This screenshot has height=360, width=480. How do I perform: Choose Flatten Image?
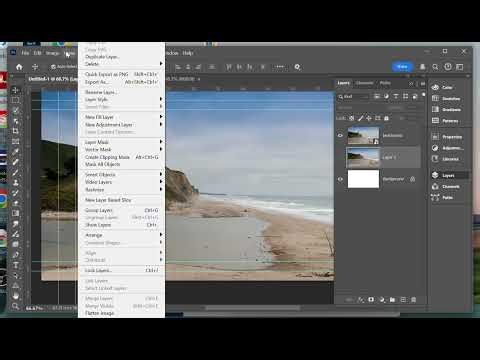click(121, 313)
